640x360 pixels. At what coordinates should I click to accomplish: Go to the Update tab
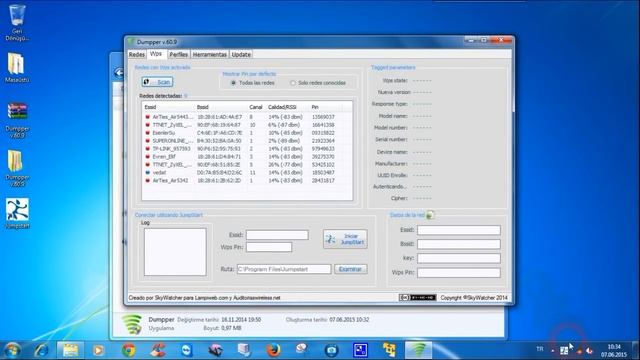[x=241, y=54]
